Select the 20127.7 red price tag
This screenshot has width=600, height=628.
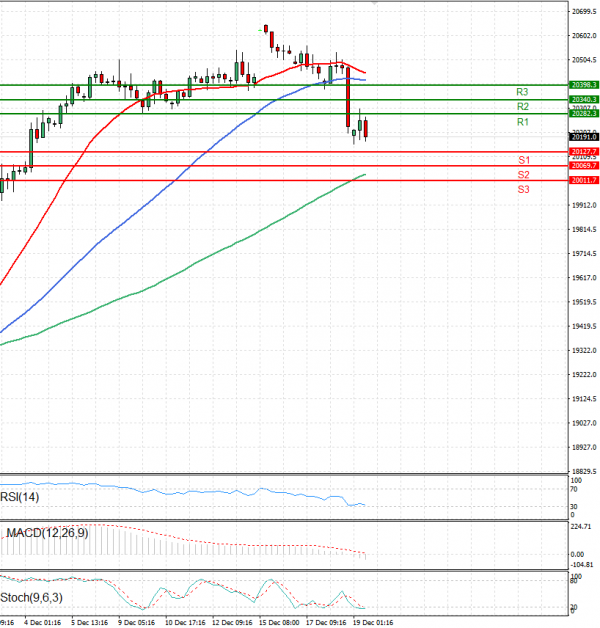point(584,151)
